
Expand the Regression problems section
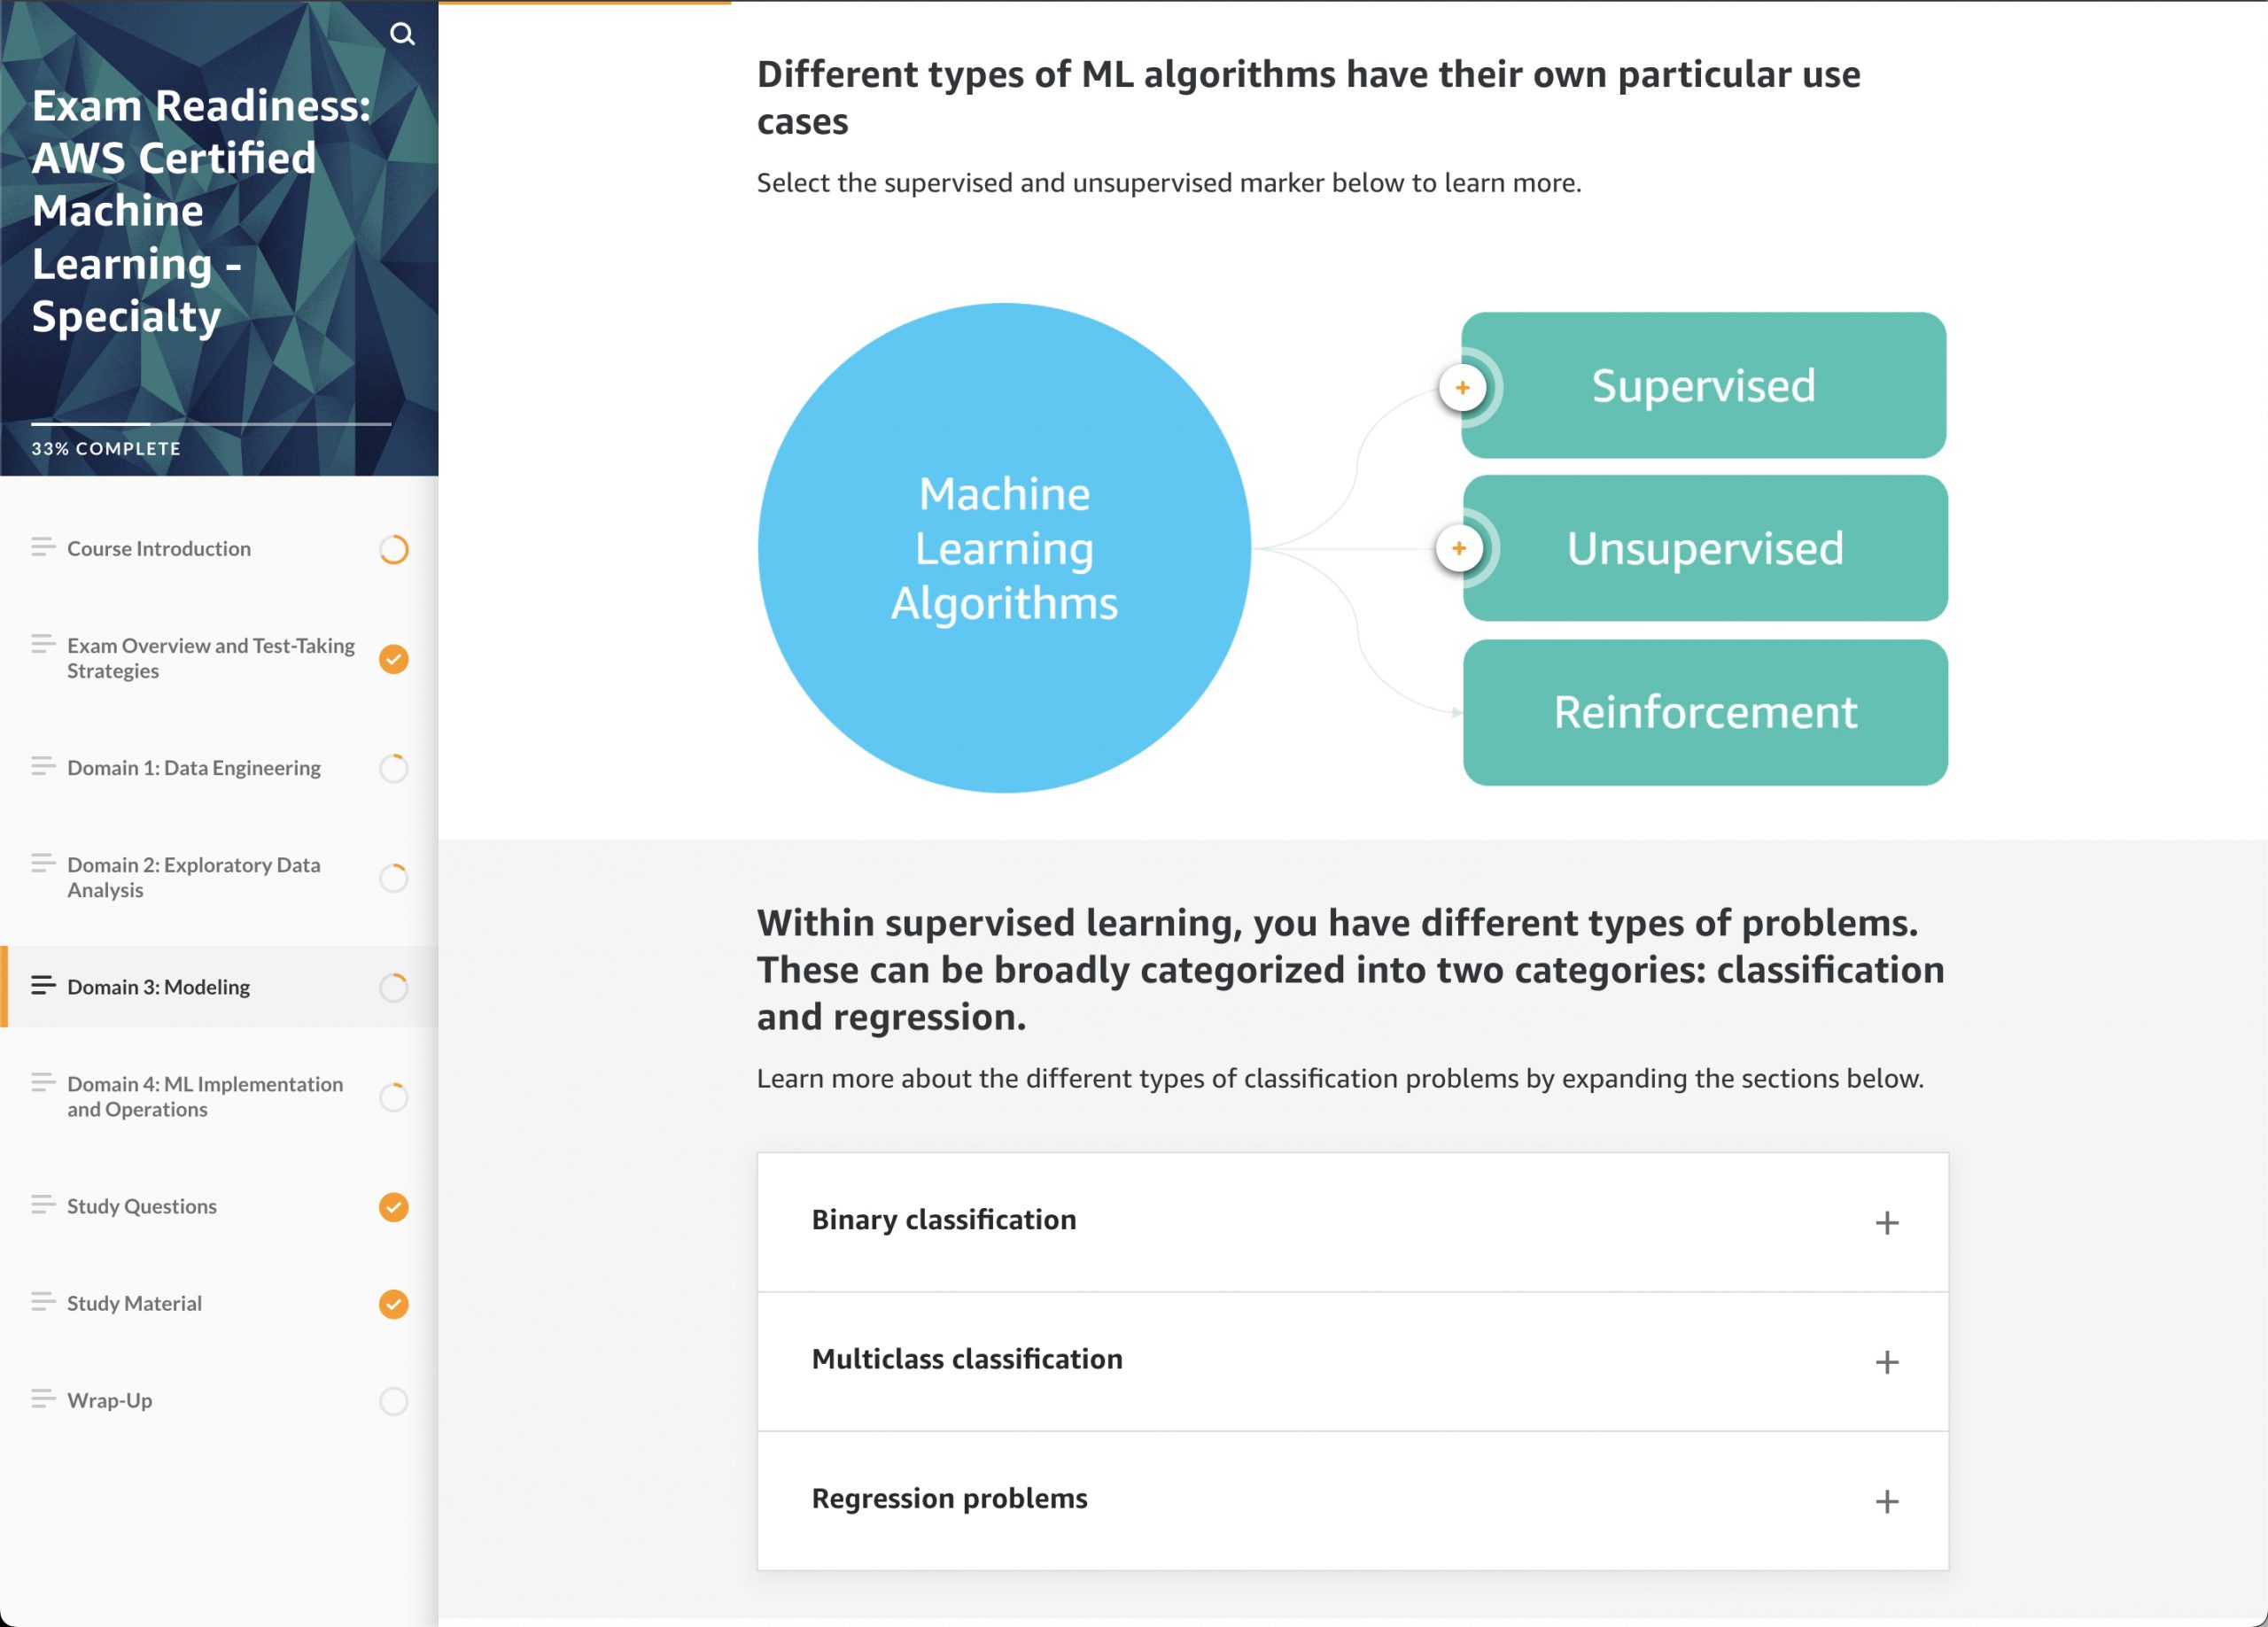(1884, 1500)
